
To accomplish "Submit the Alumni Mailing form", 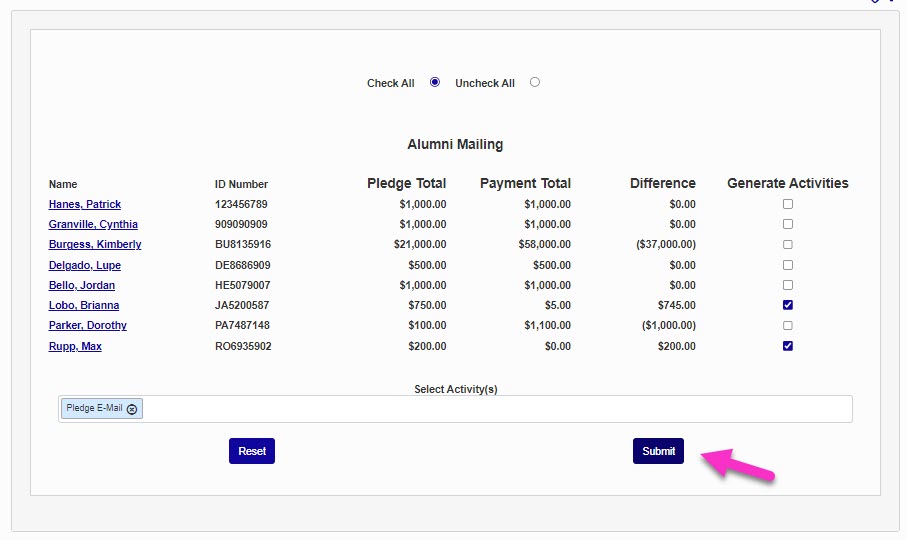I will pos(658,451).
